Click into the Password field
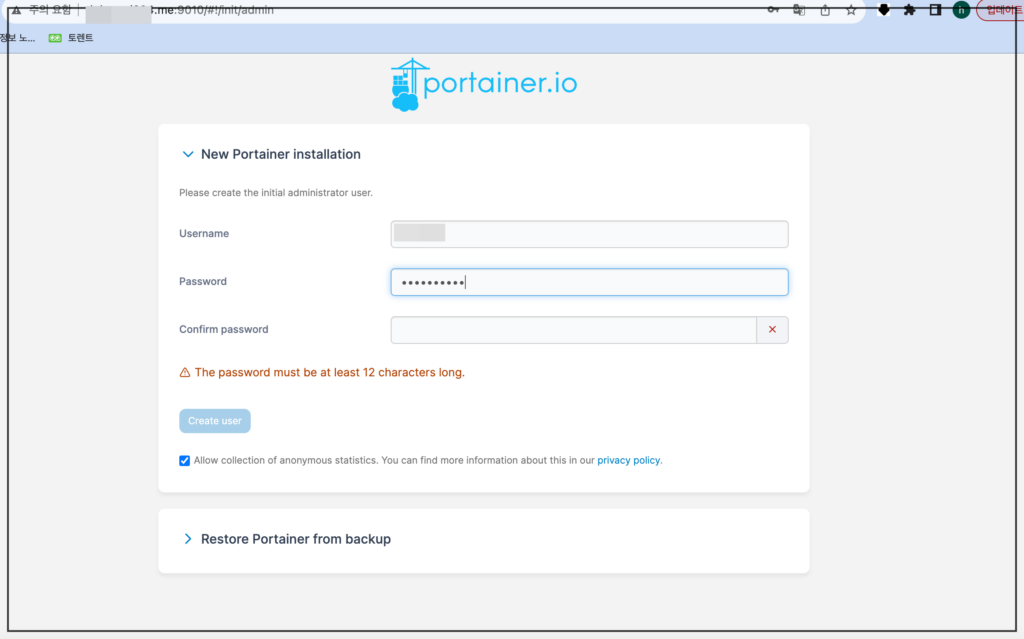The height and width of the screenshot is (639, 1024). point(589,282)
